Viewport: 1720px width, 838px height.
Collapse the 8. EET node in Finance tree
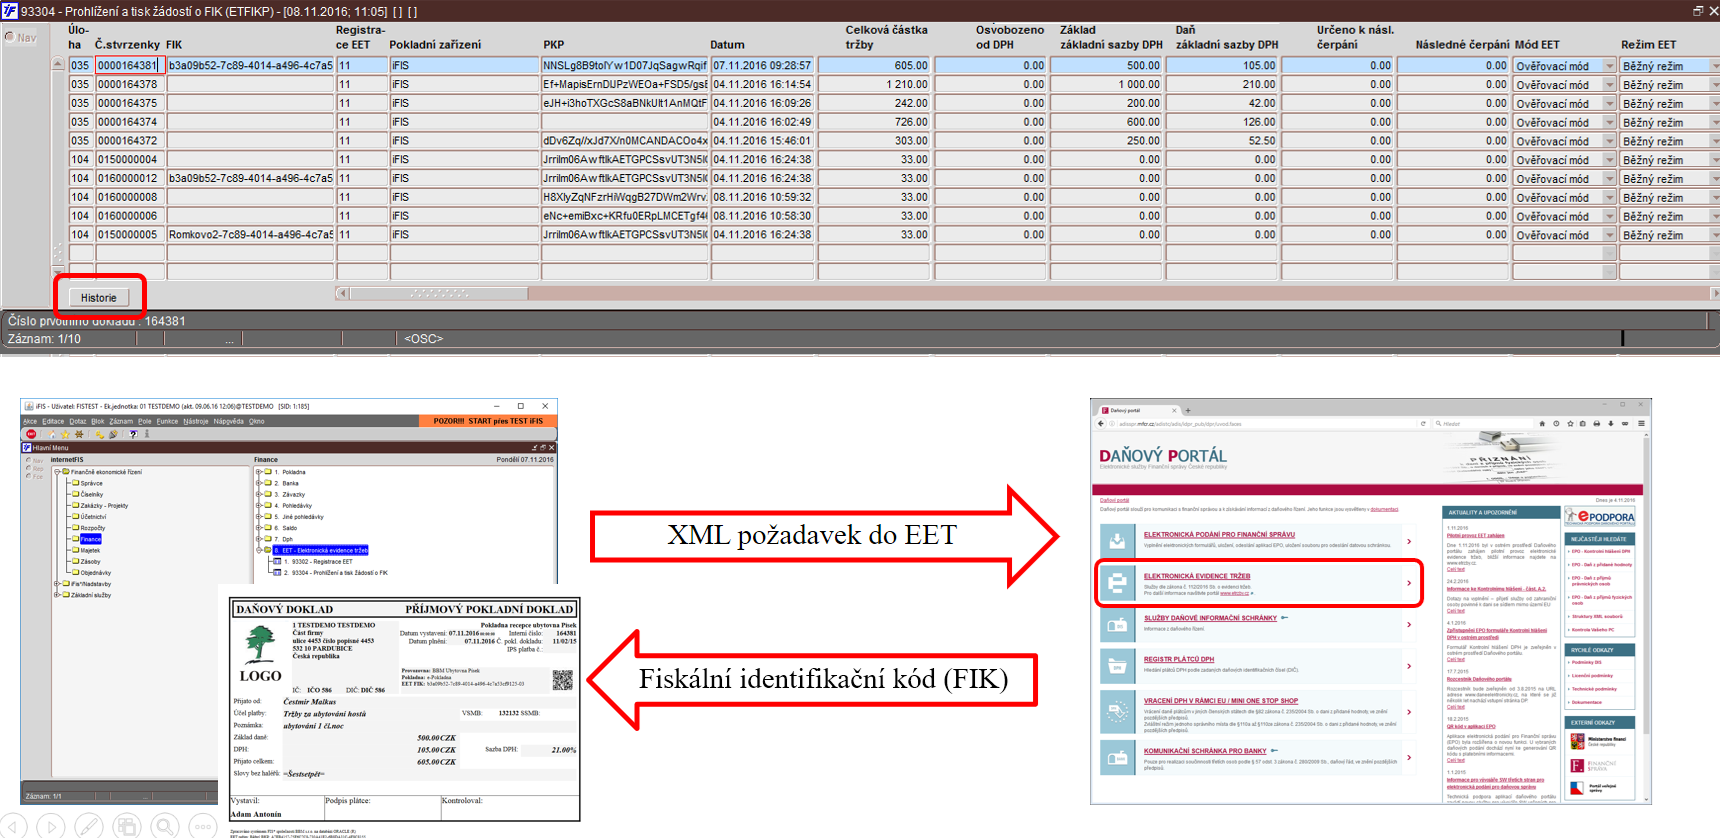[258, 550]
